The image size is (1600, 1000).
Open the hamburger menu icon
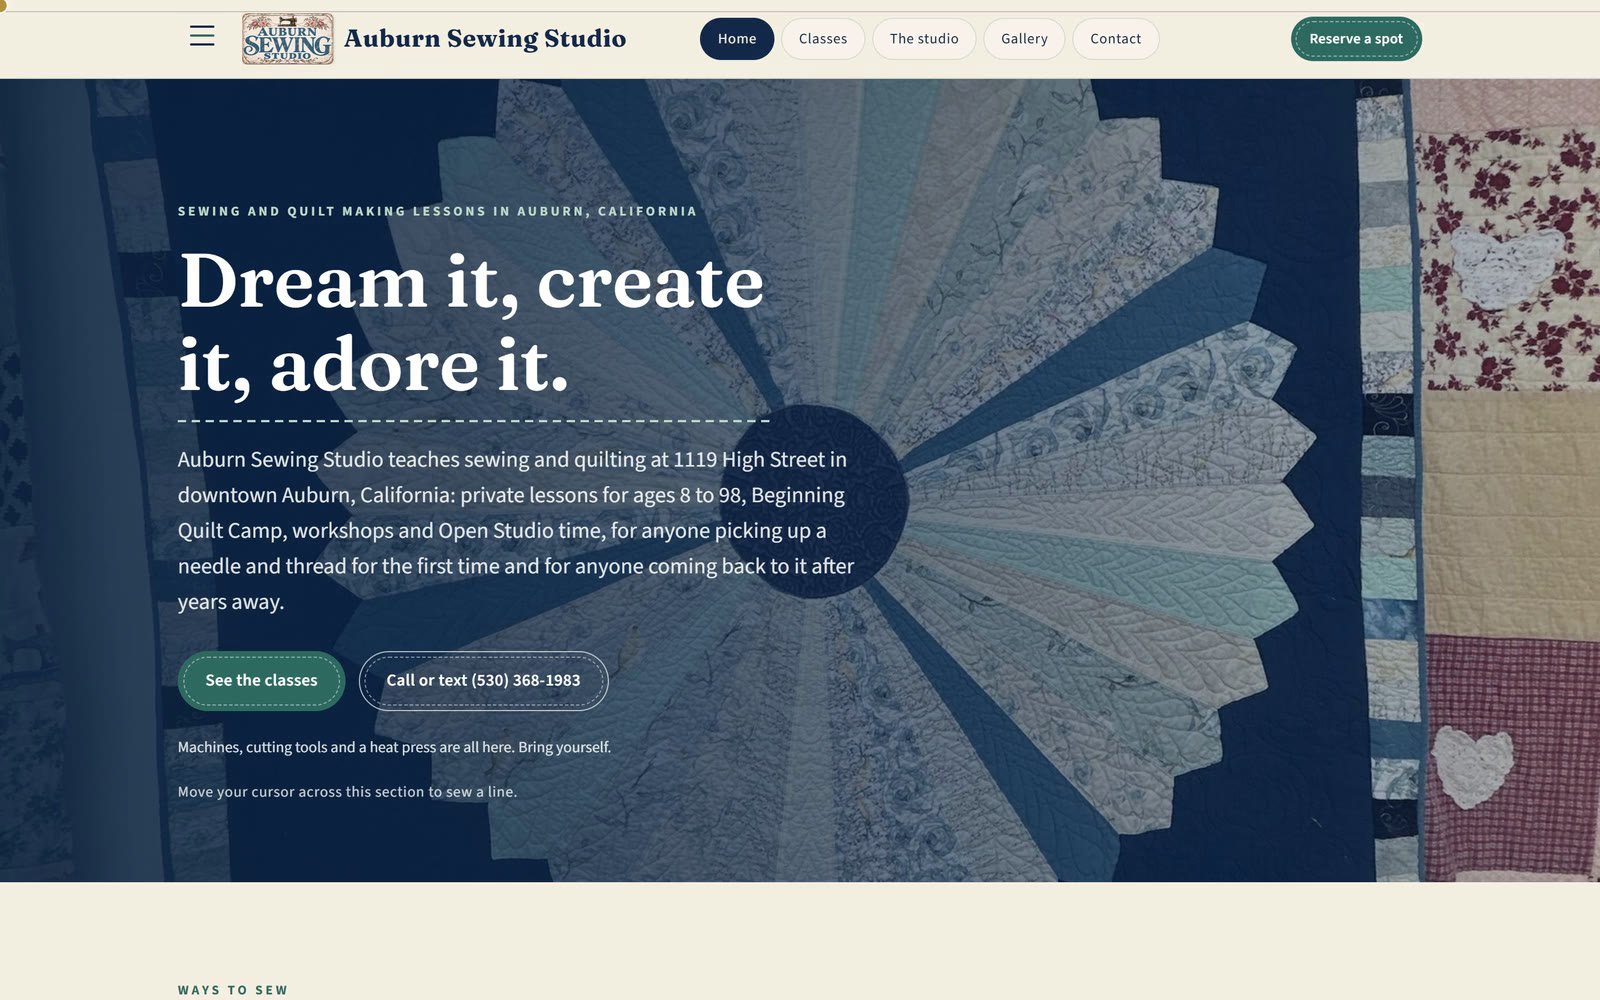point(202,37)
